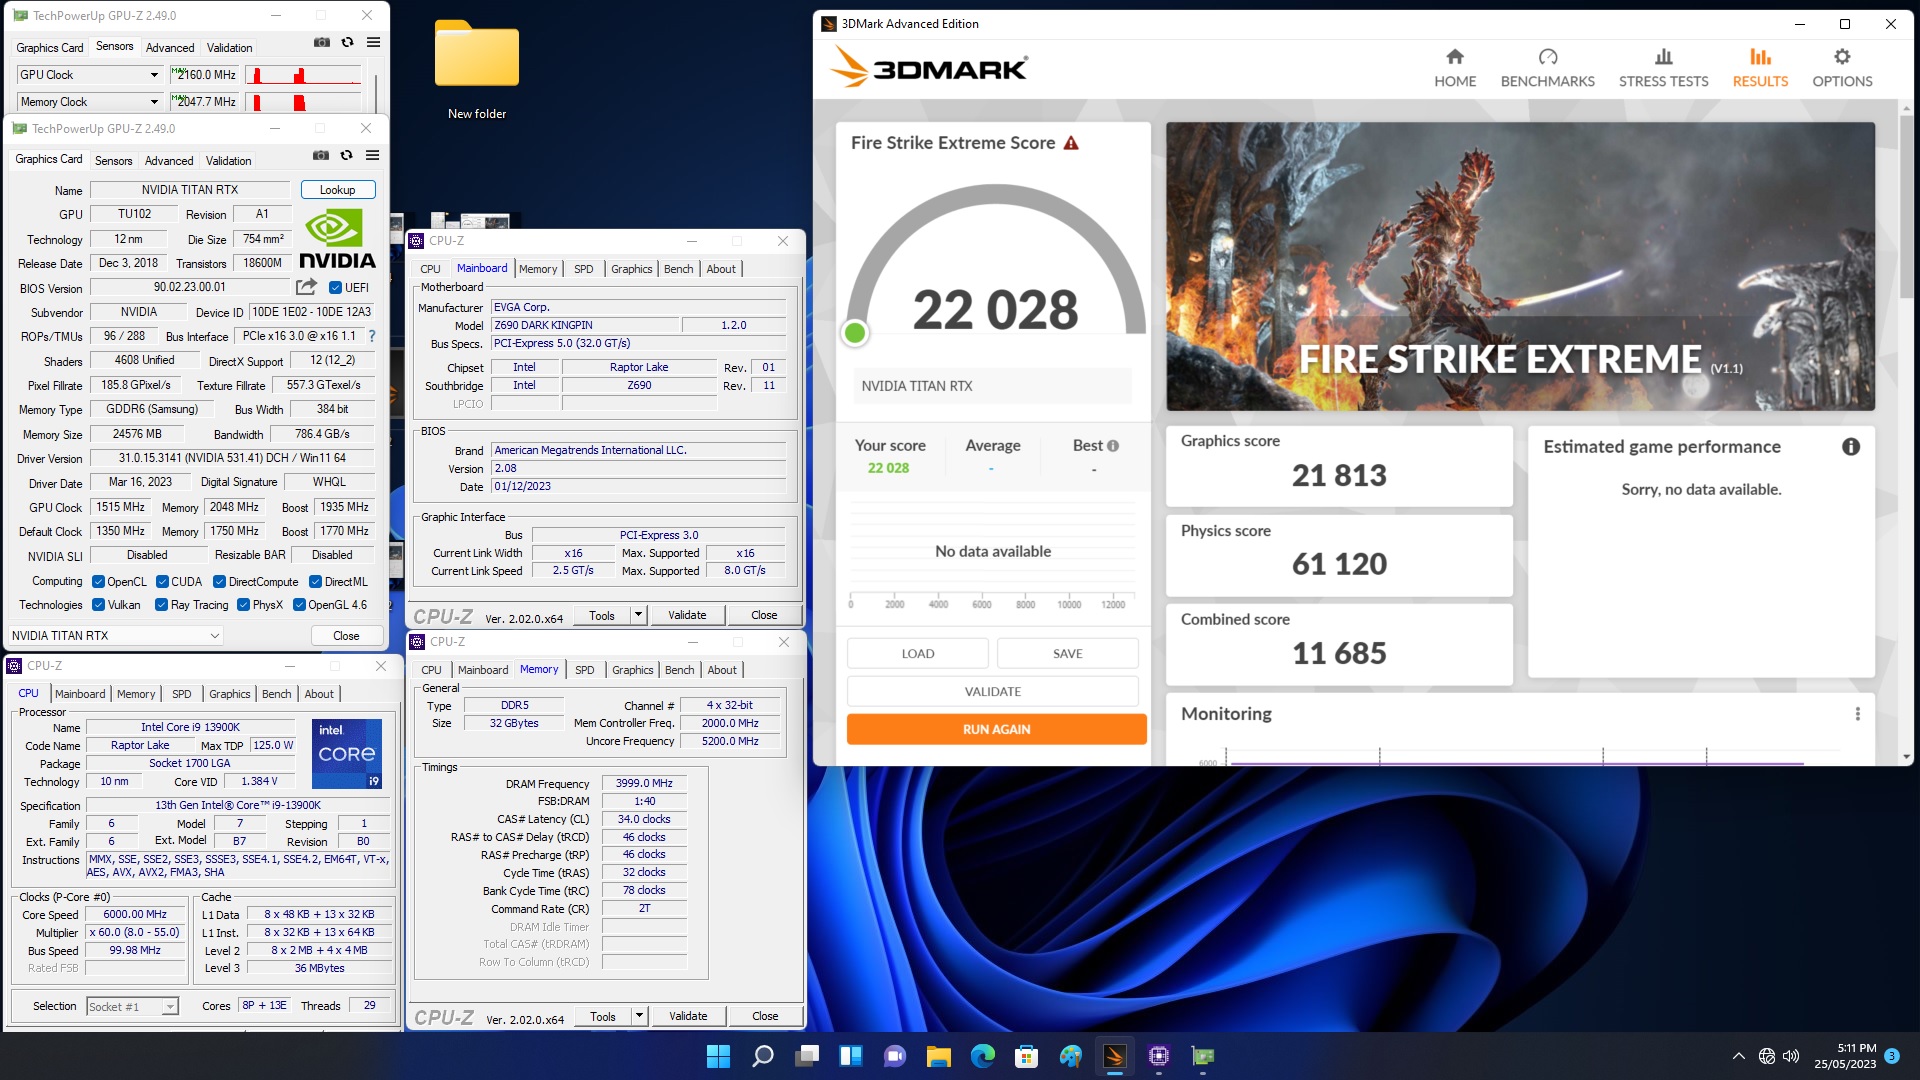Image resolution: width=1920 pixels, height=1080 pixels.
Task: Open hamburger menu in back GPU-Z Sensors window
Action: (373, 42)
